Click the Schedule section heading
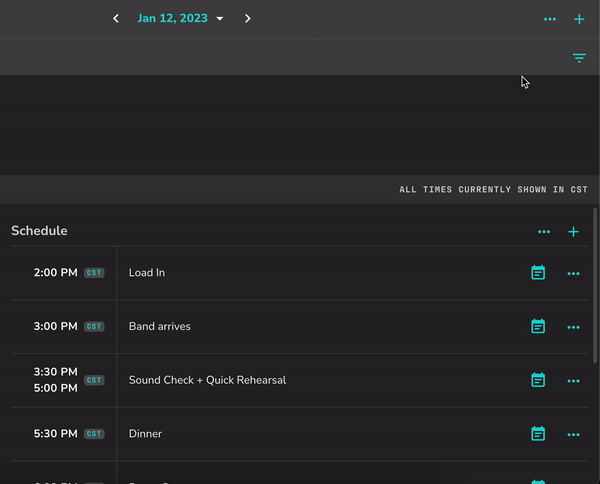Screen dimensions: 600x484 click(x=39, y=231)
